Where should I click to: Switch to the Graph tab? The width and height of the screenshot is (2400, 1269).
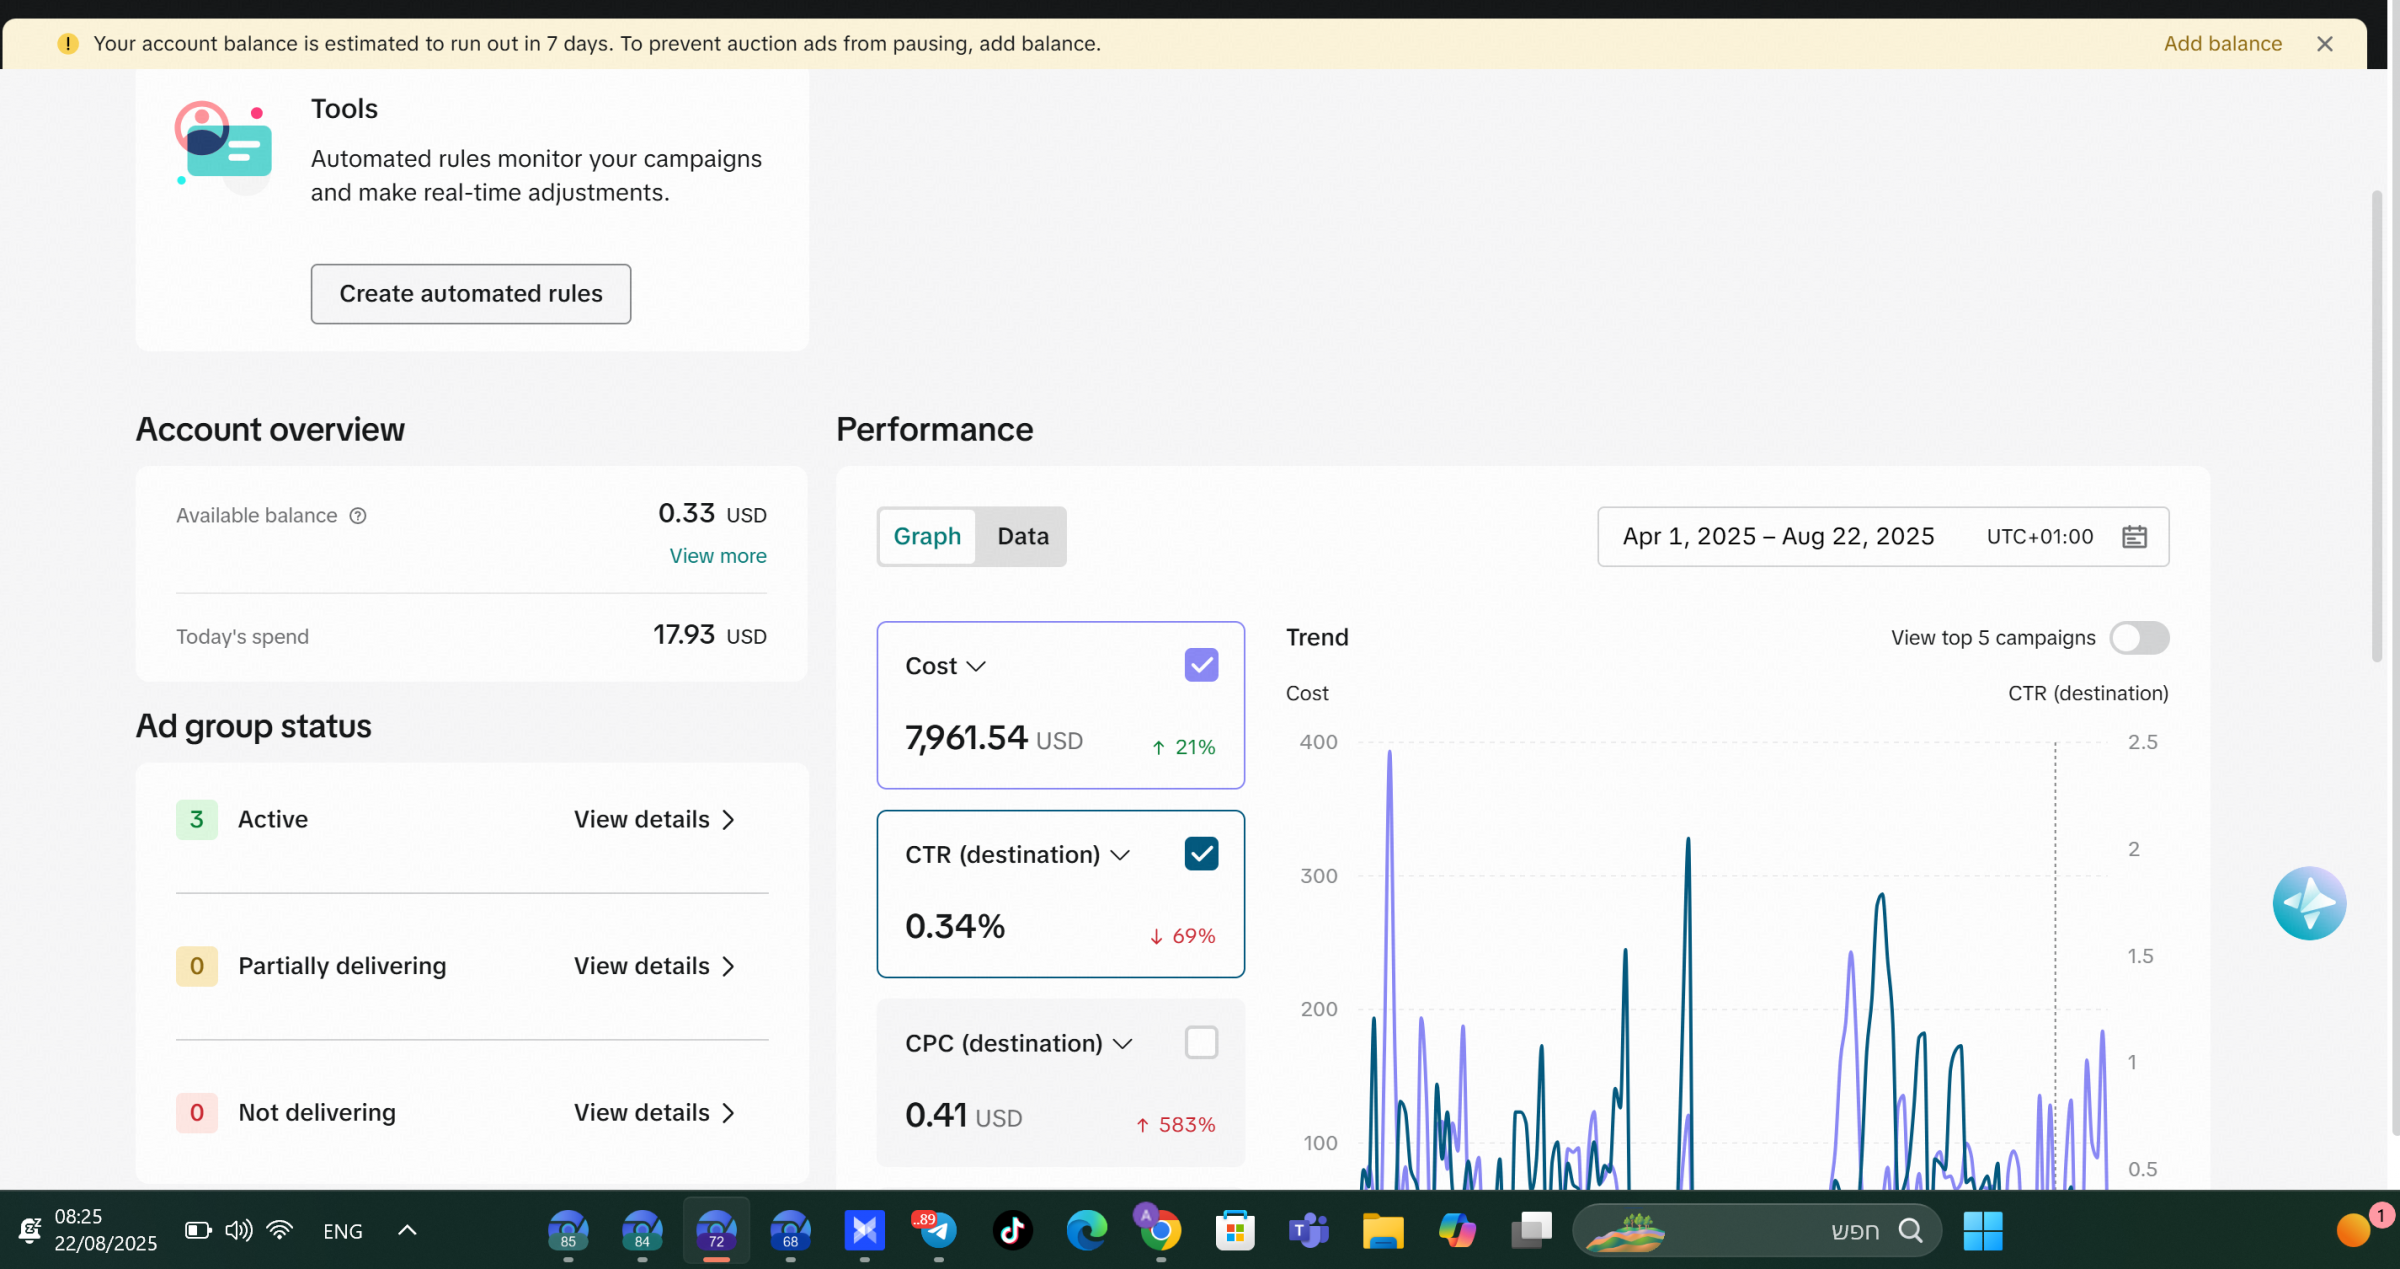tap(927, 537)
